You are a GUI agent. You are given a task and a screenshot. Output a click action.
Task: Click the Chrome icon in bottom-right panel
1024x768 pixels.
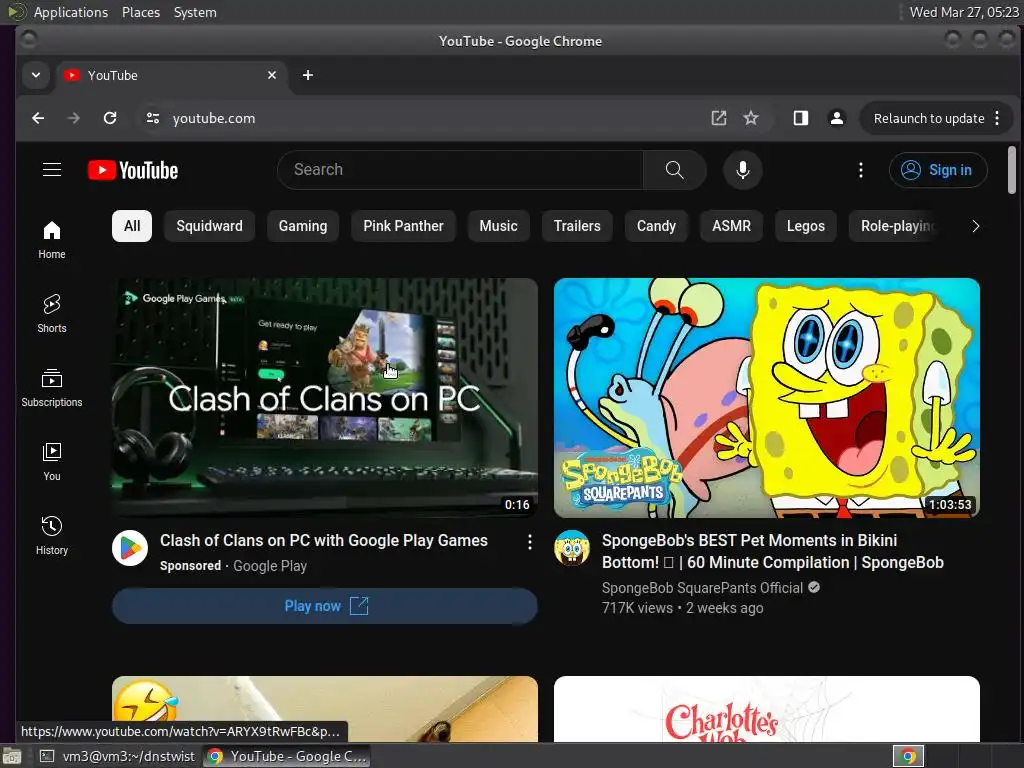click(908, 756)
